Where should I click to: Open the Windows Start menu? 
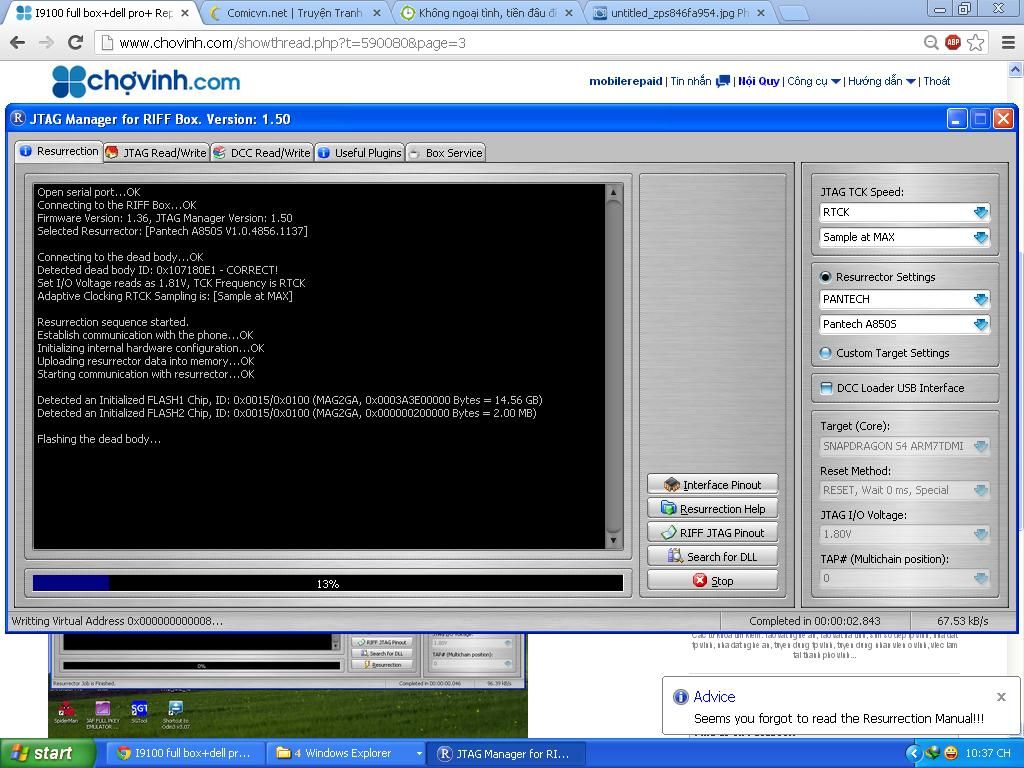point(47,754)
